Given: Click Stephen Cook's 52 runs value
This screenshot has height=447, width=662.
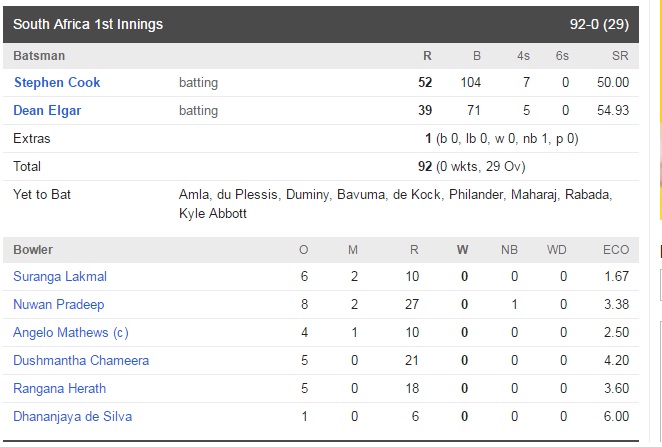Looking at the screenshot, I should point(425,82).
